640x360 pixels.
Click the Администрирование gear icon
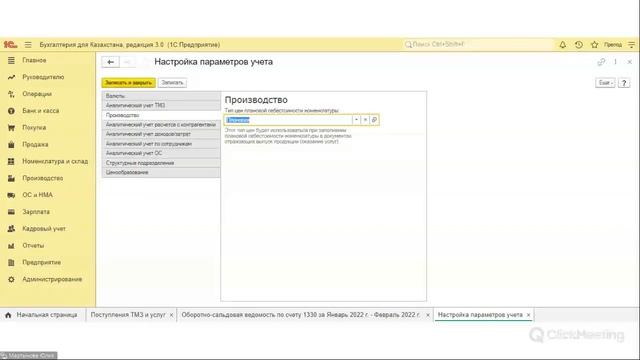pos(11,280)
